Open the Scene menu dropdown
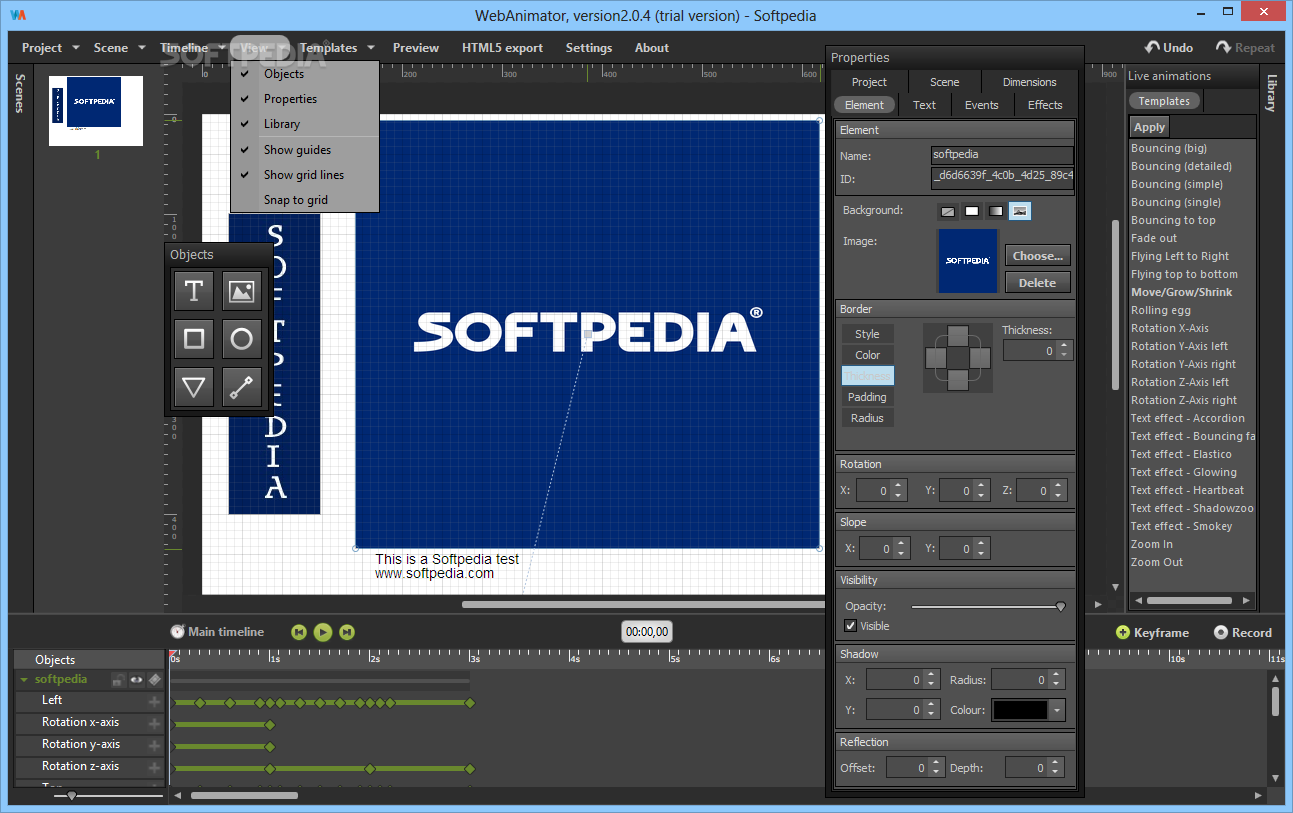1293x813 pixels. click(x=119, y=47)
